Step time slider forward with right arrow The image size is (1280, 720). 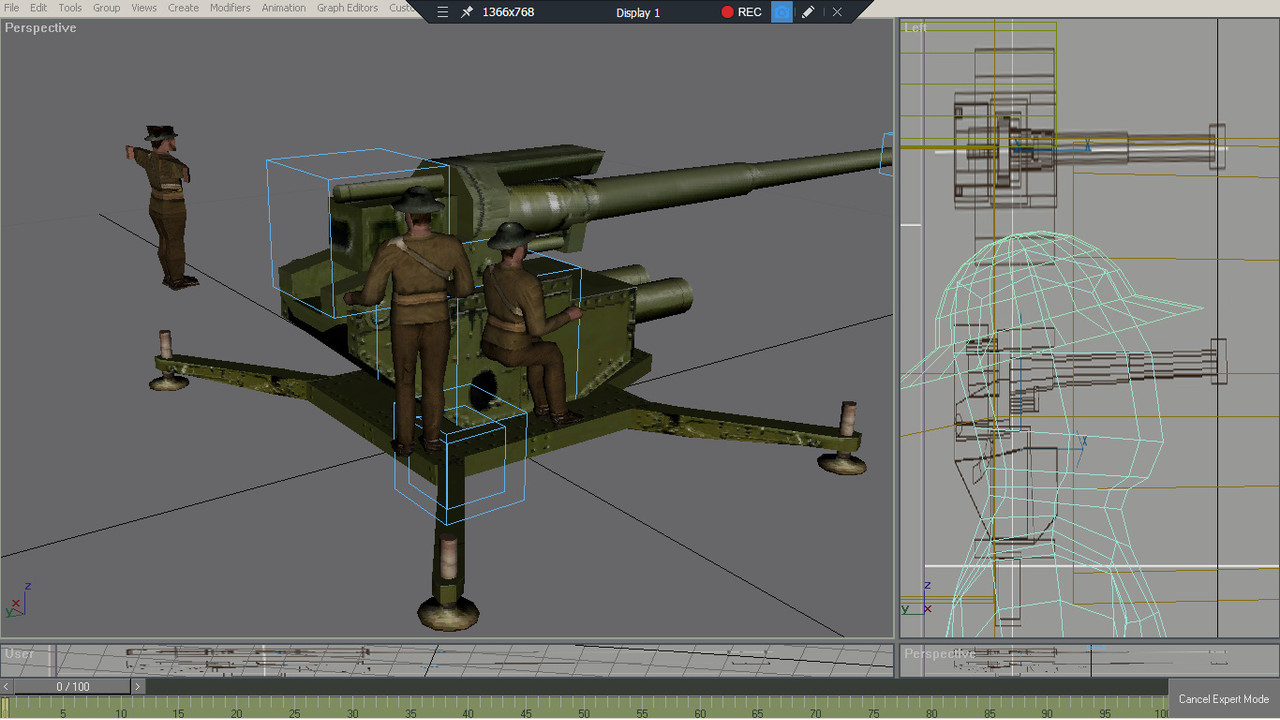(x=138, y=687)
